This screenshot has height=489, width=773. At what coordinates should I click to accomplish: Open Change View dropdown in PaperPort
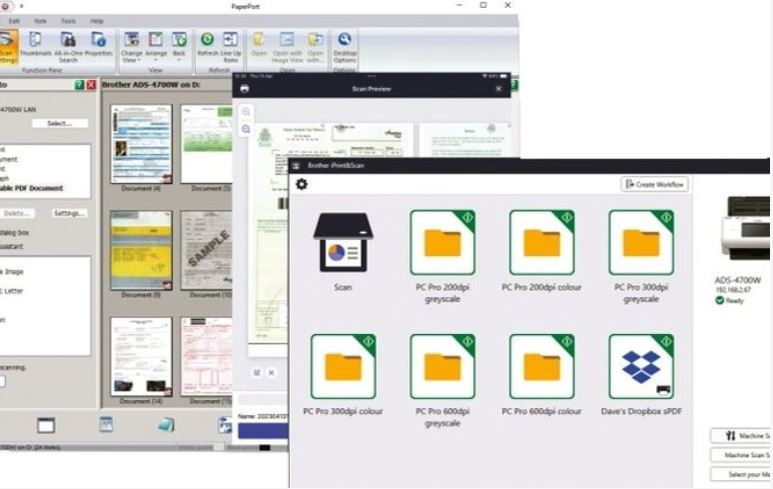point(132,47)
